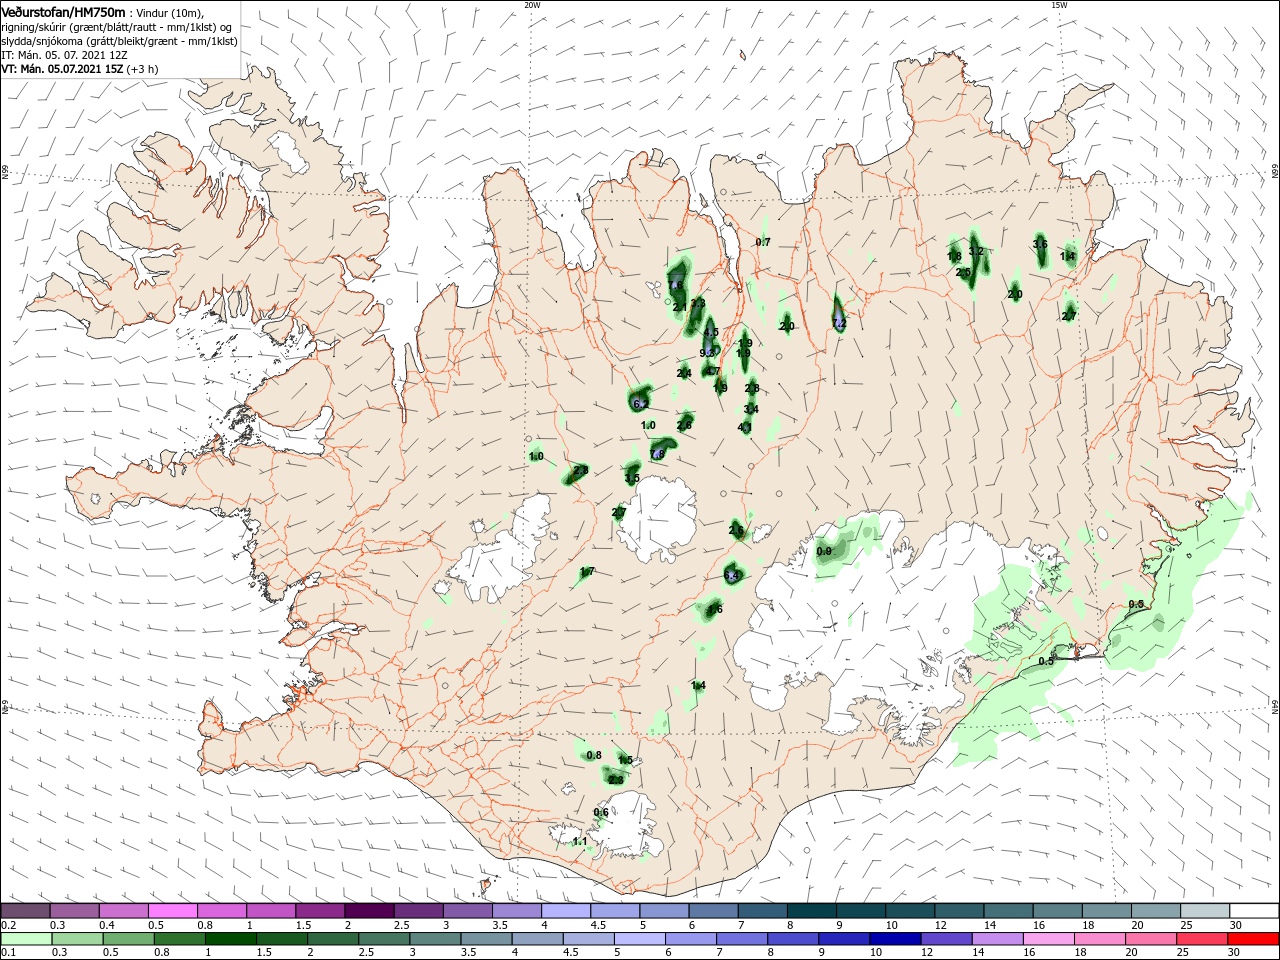Select the dull mauve swatch labeled 0.2
The height and width of the screenshot is (960, 1280).
tap(25, 911)
